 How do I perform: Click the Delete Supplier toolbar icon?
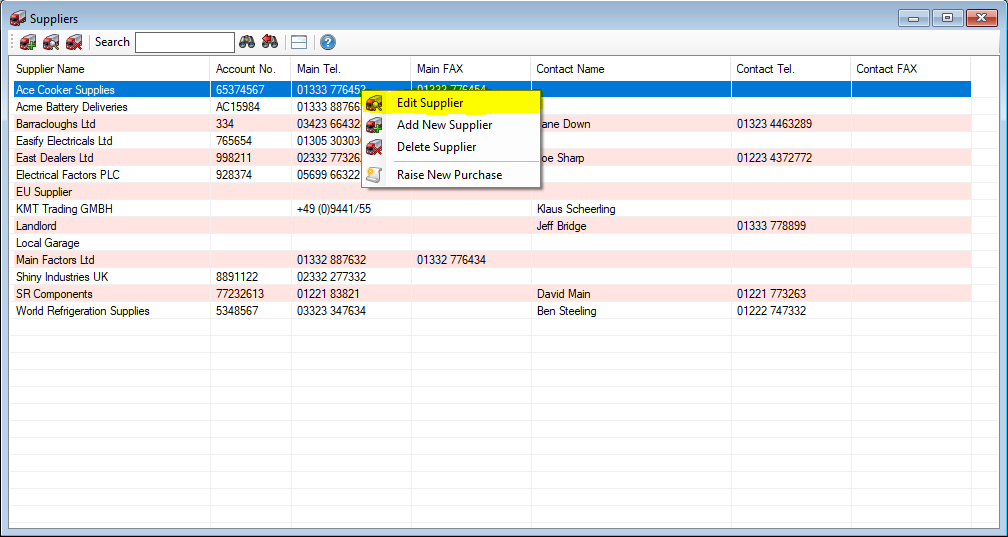pyautogui.click(x=74, y=42)
